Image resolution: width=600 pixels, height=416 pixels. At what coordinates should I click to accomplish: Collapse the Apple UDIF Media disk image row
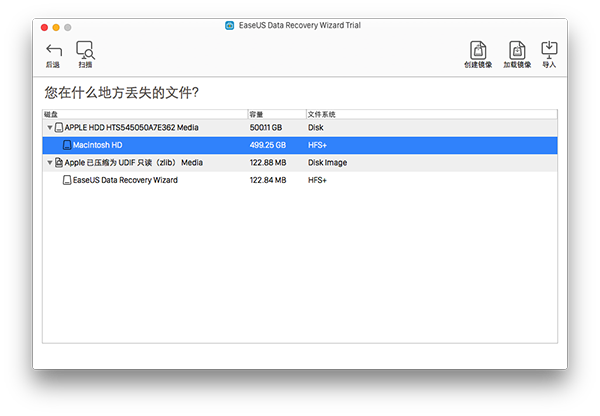50,163
